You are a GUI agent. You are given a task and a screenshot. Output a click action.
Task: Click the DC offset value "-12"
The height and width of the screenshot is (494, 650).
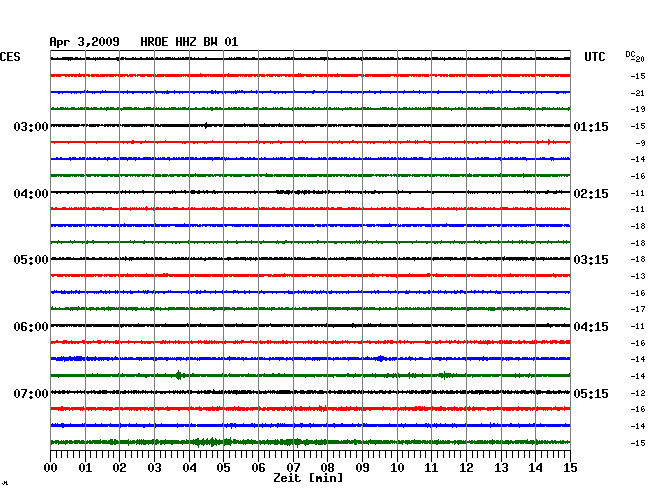pyautogui.click(x=638, y=393)
